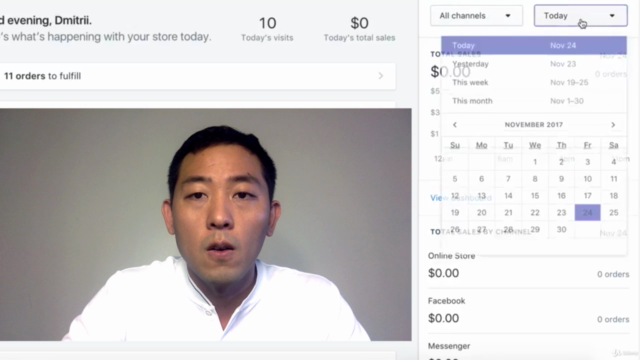Pick November 25 in the calendar
Screen dimensions: 640x360
(x=613, y=213)
